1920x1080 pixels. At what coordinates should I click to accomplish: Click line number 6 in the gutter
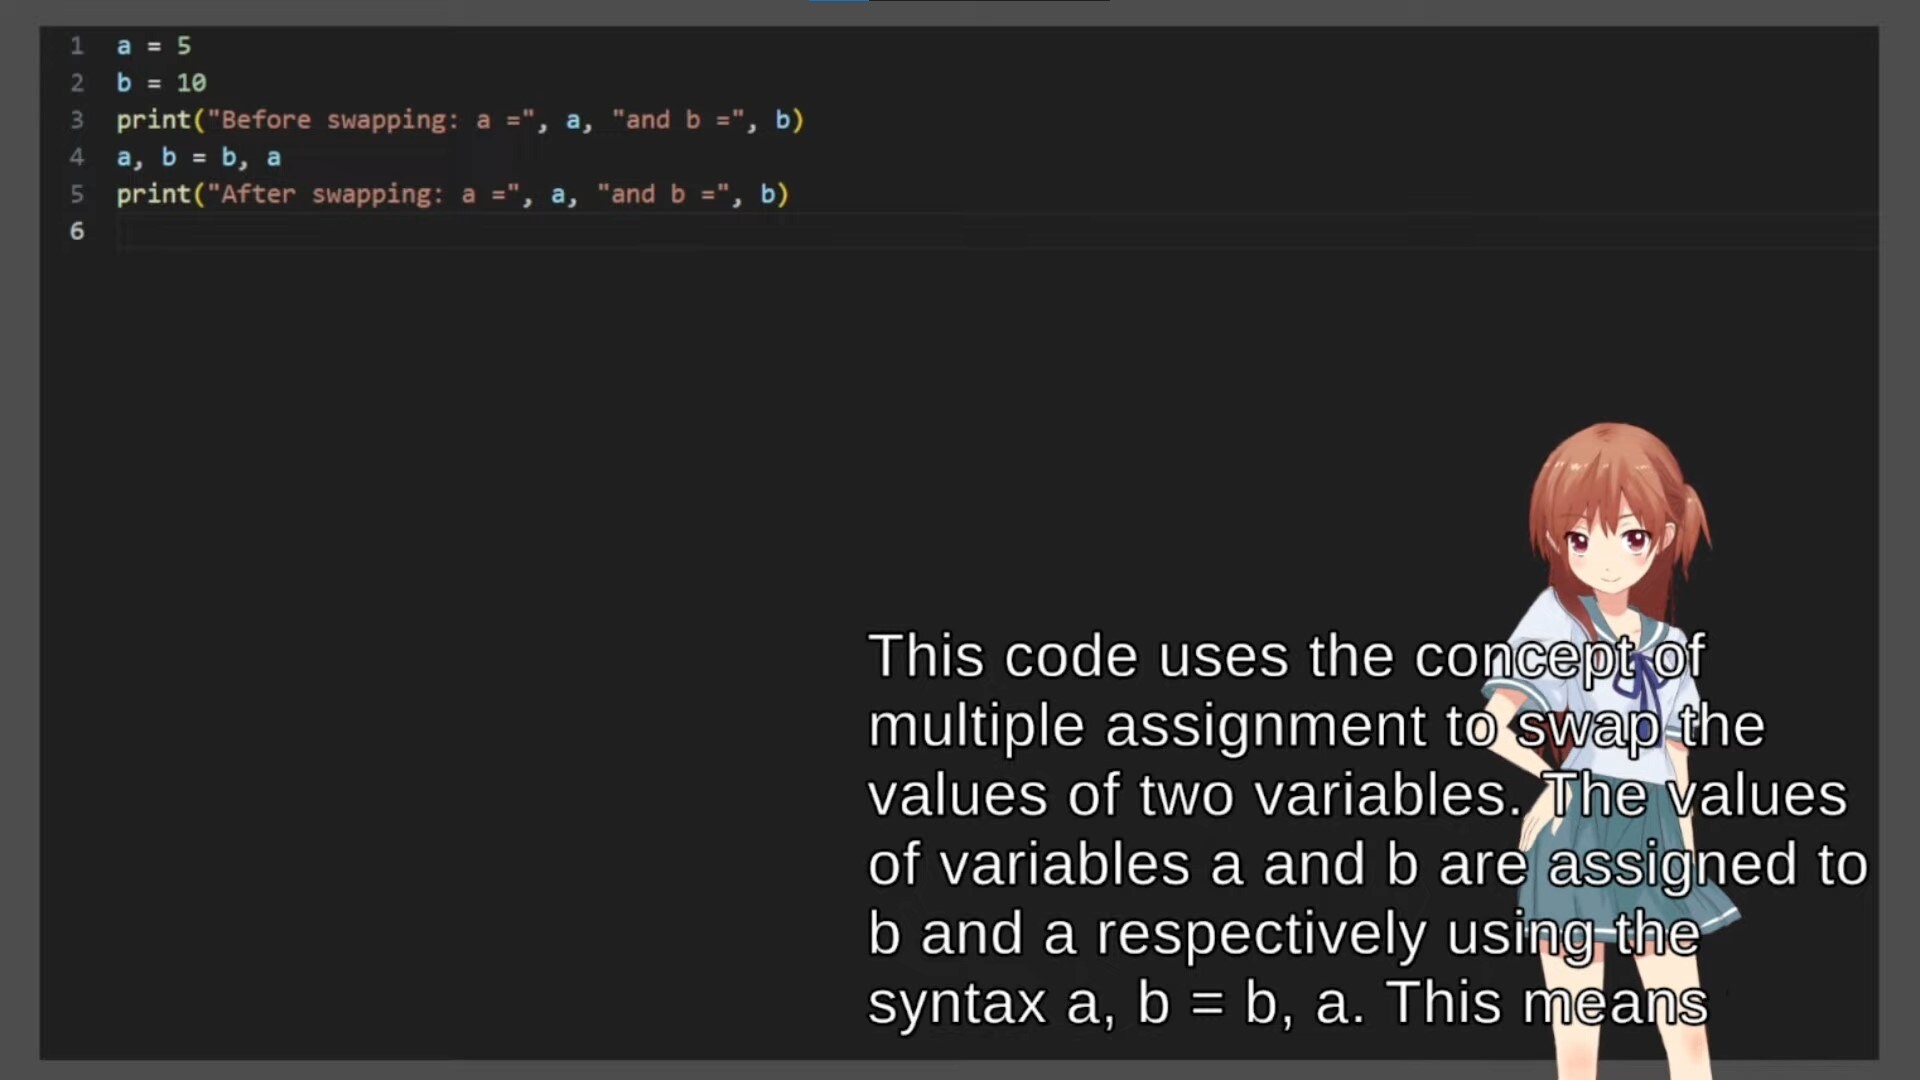click(x=77, y=231)
